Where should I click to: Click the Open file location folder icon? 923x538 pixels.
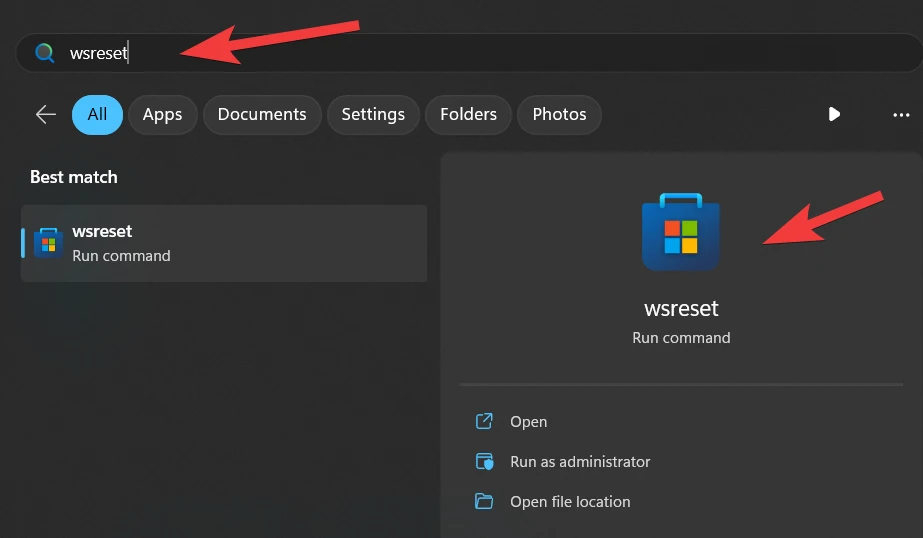click(x=484, y=502)
